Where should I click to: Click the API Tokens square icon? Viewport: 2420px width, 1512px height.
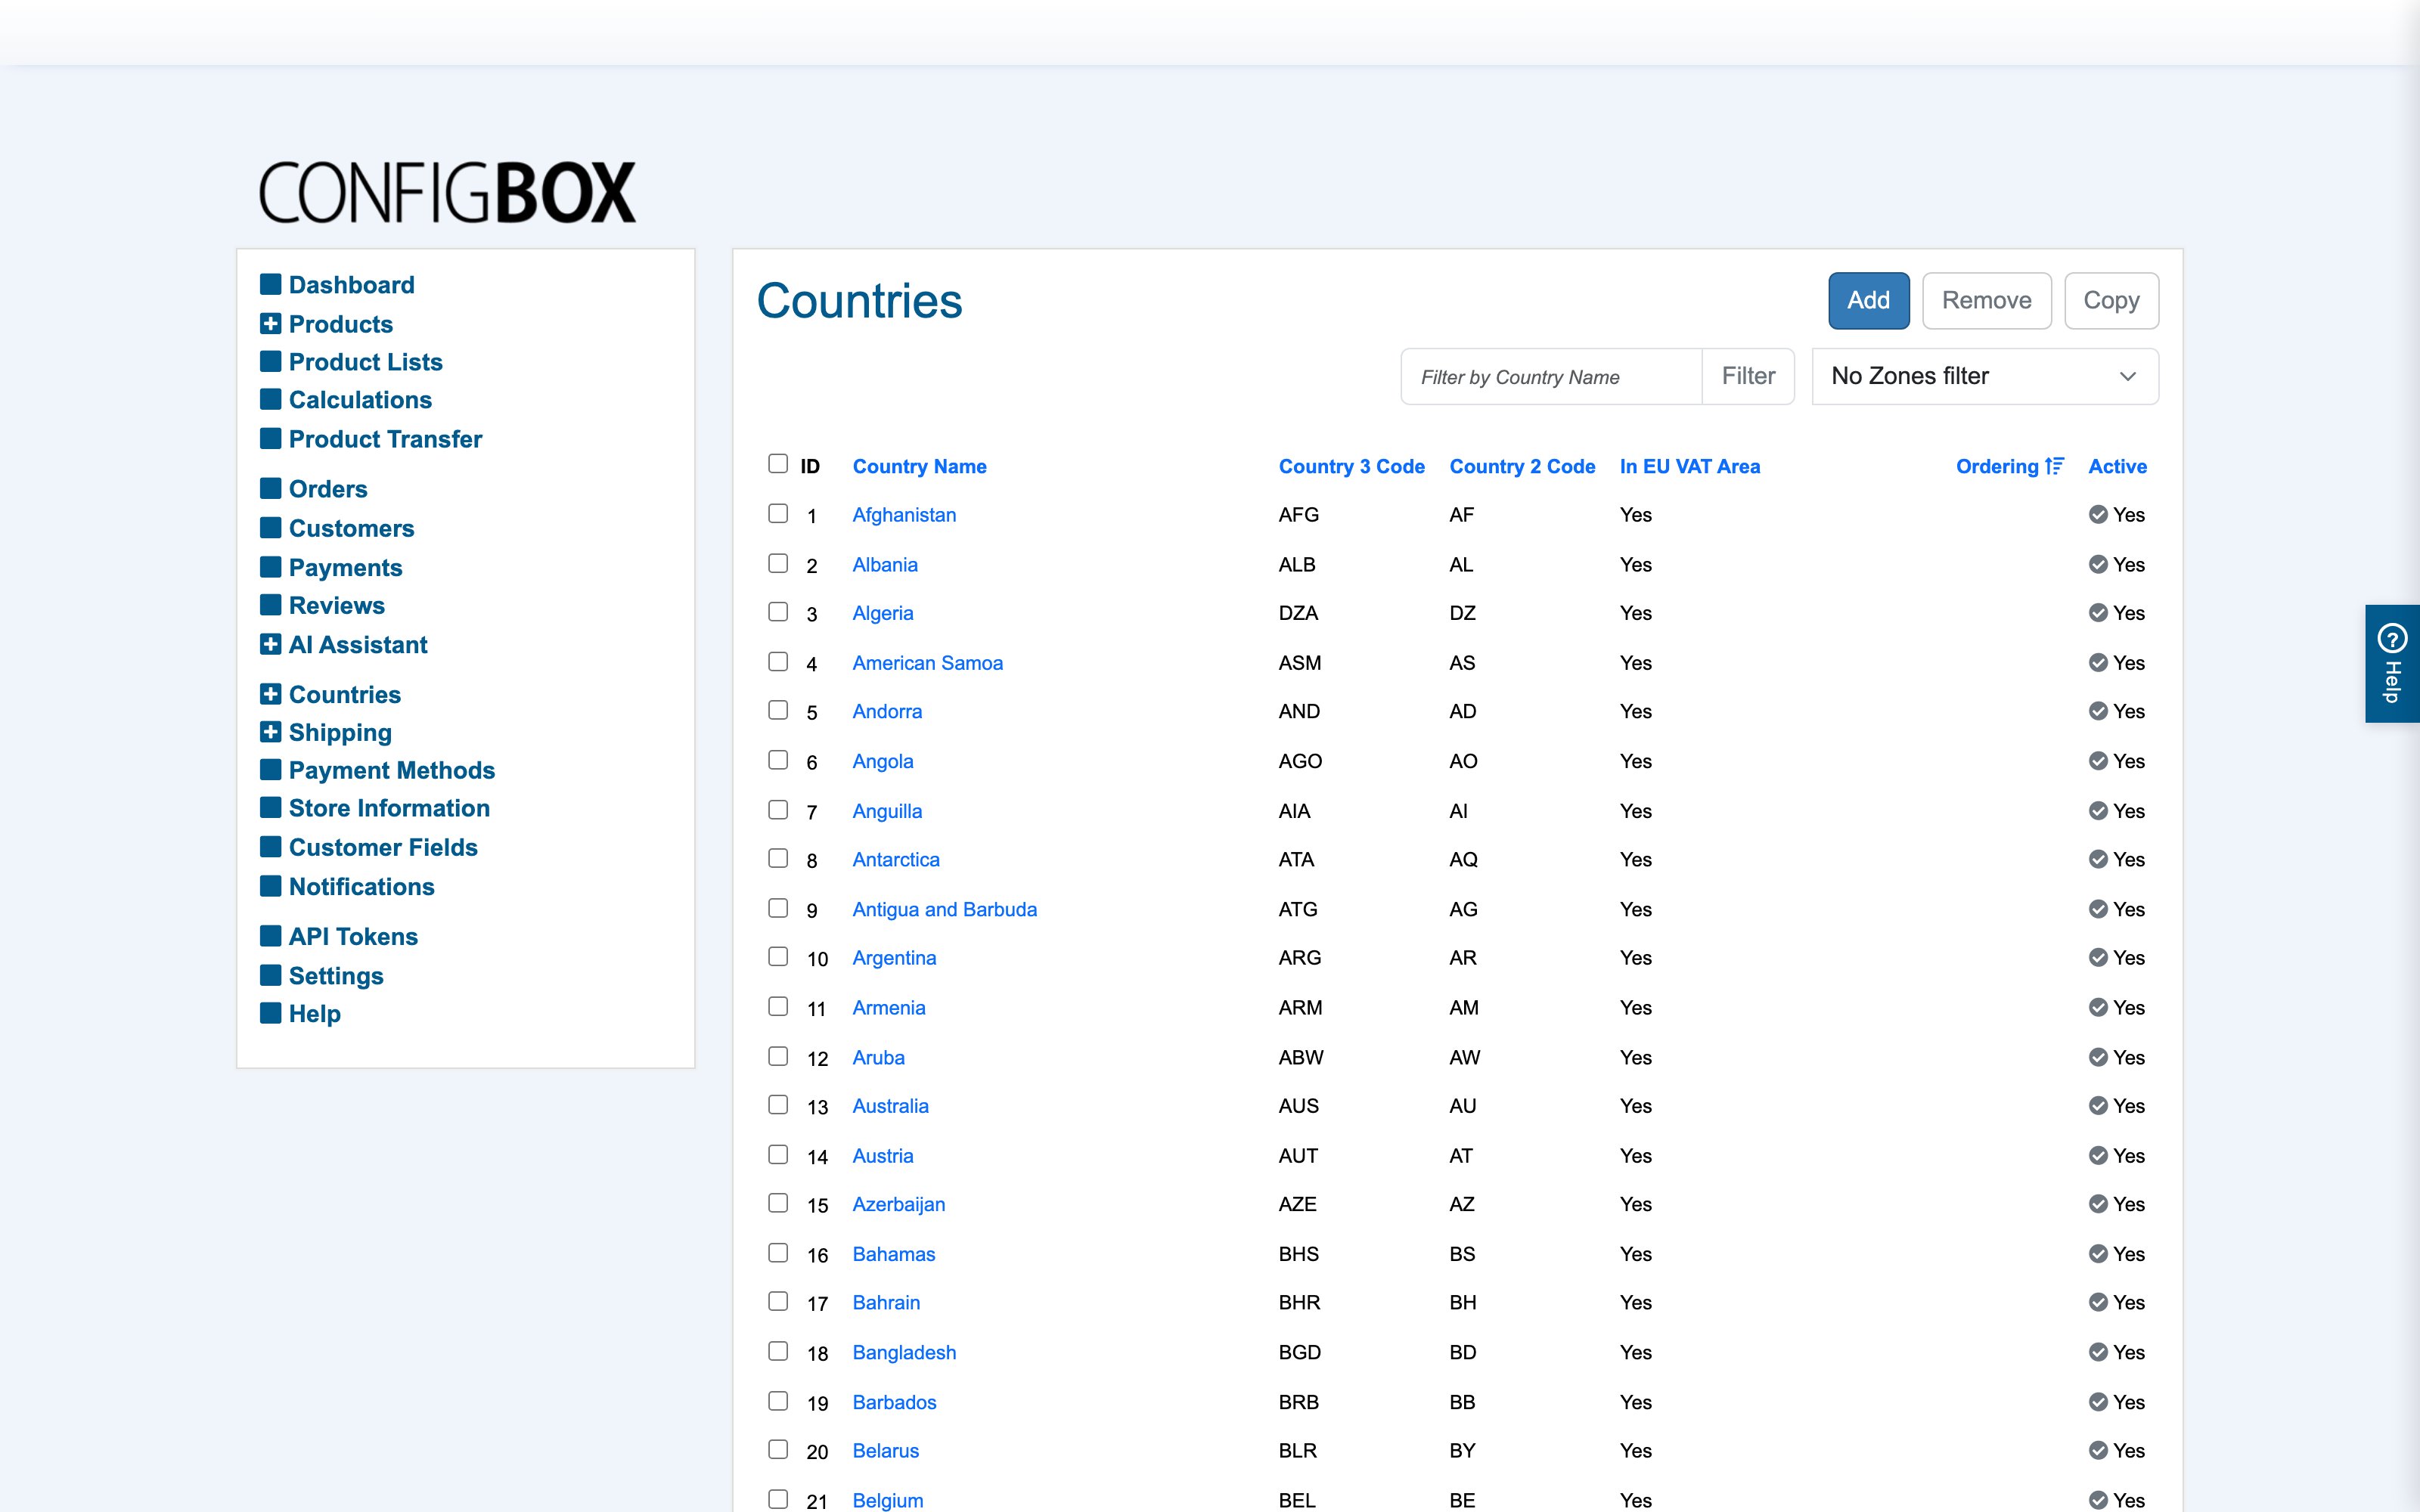click(x=270, y=936)
